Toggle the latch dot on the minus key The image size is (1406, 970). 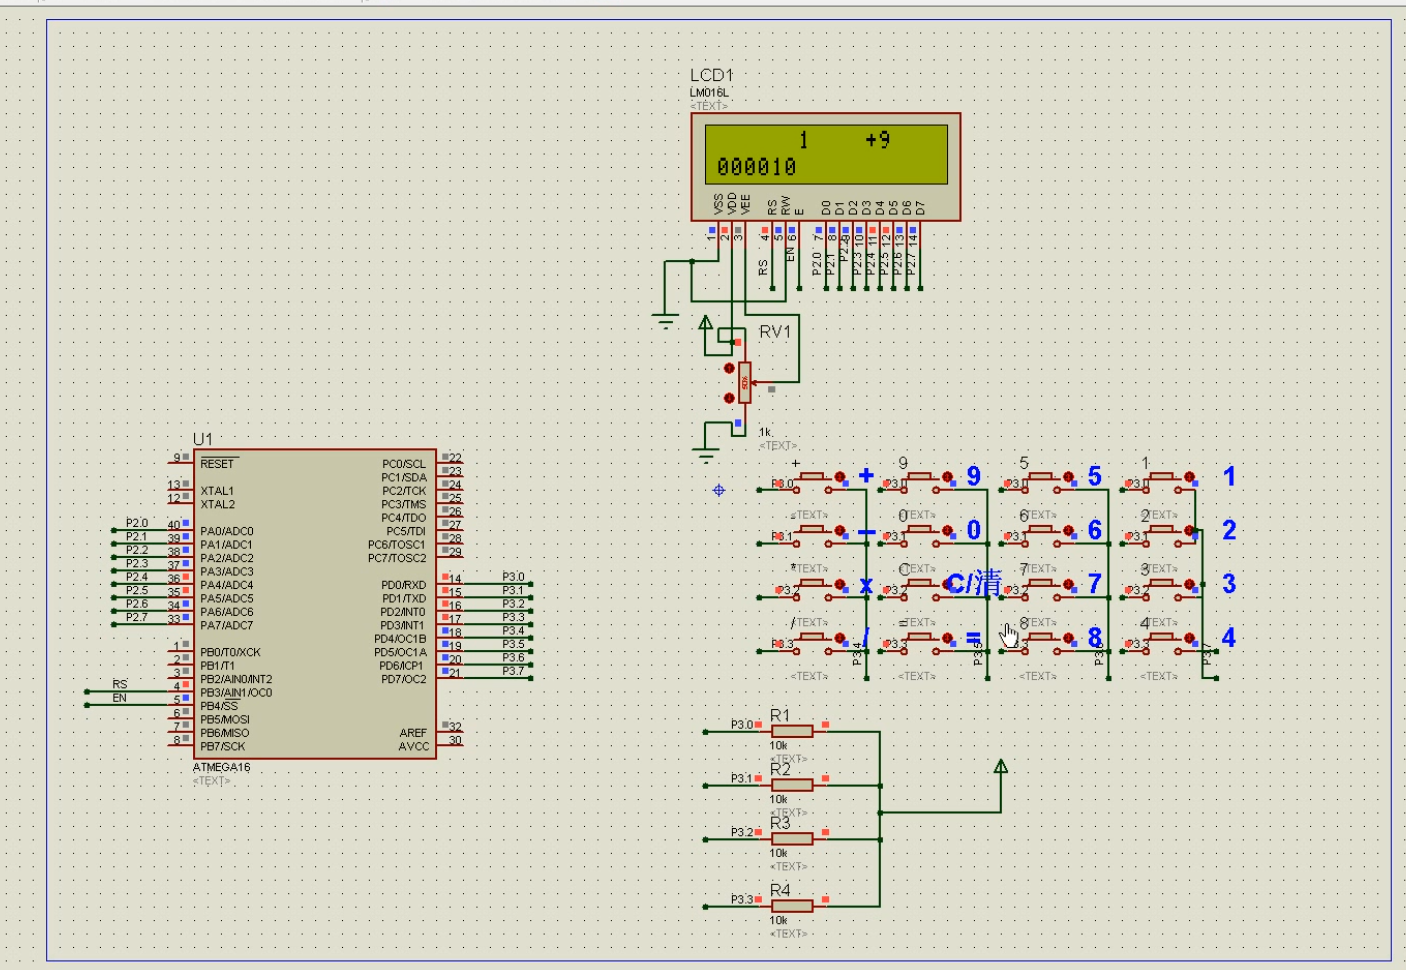coord(840,531)
